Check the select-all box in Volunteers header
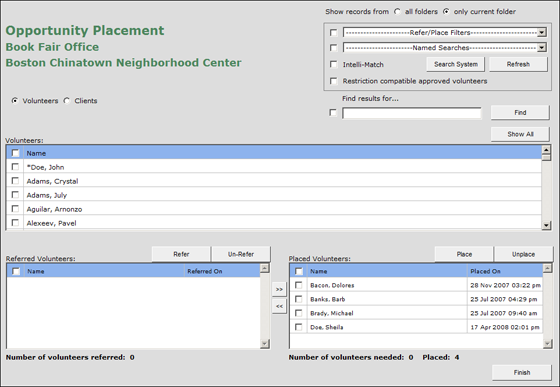This screenshot has height=387, width=560. (15, 153)
